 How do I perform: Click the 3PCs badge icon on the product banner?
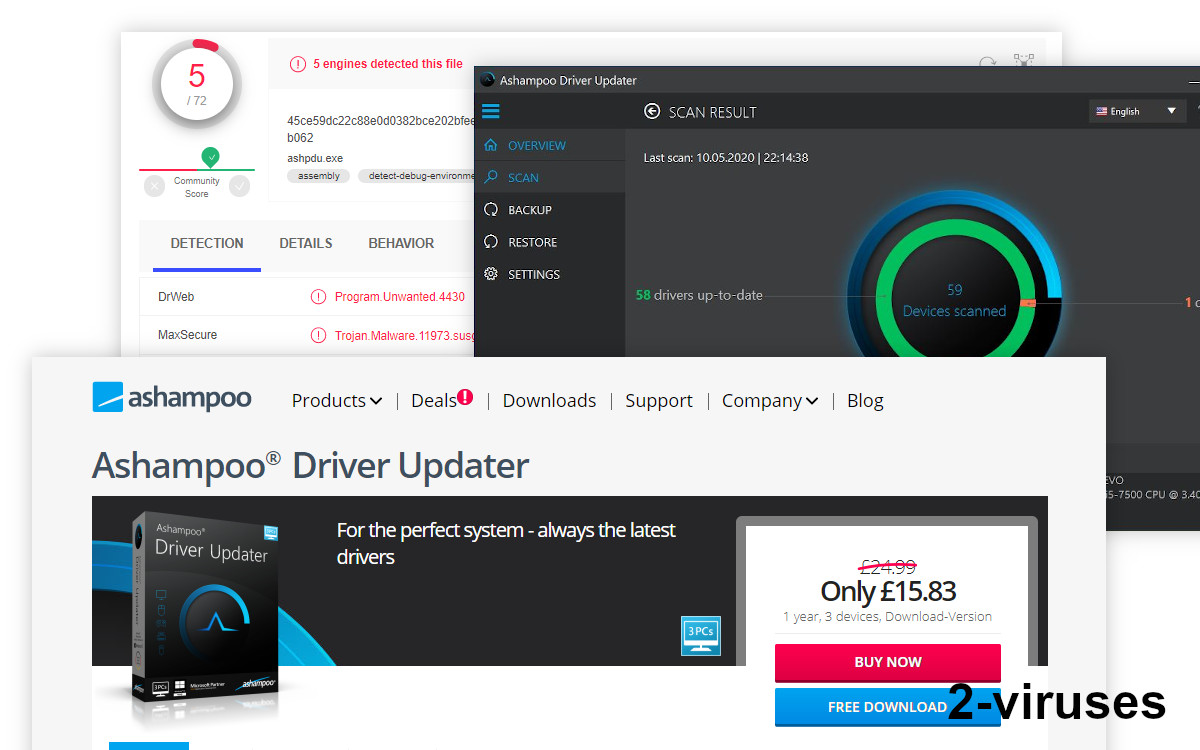[x=700, y=636]
